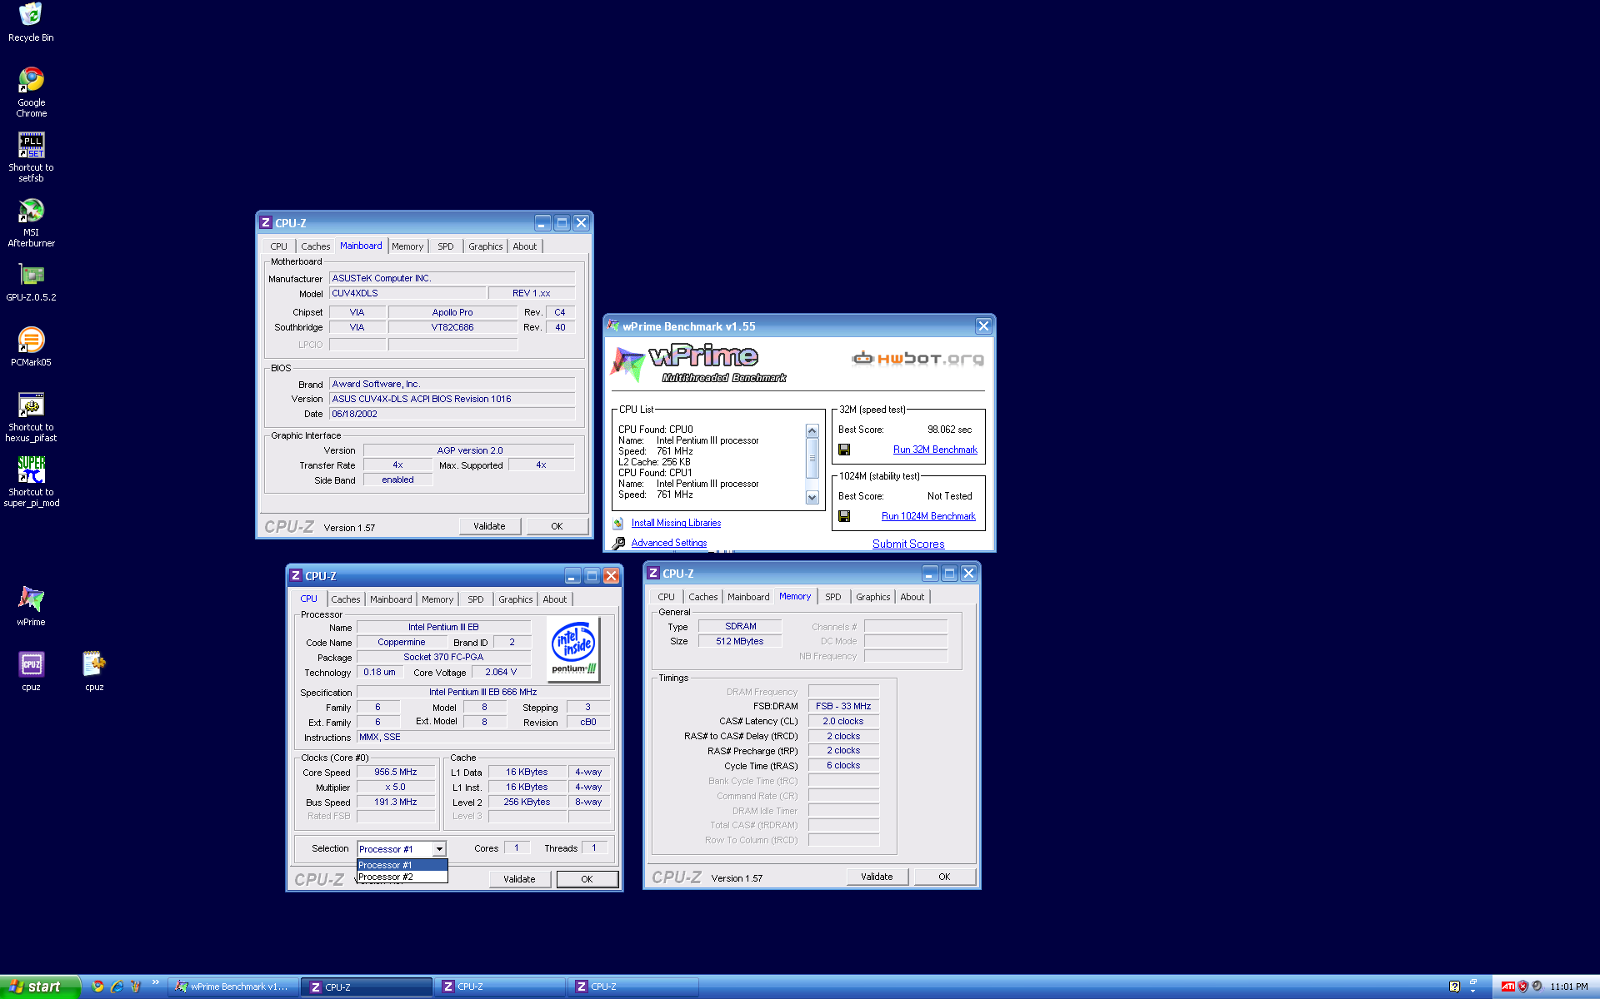The image size is (1600, 999).
Task: Open About tab in the Memory CPU-Z window
Action: (x=912, y=597)
